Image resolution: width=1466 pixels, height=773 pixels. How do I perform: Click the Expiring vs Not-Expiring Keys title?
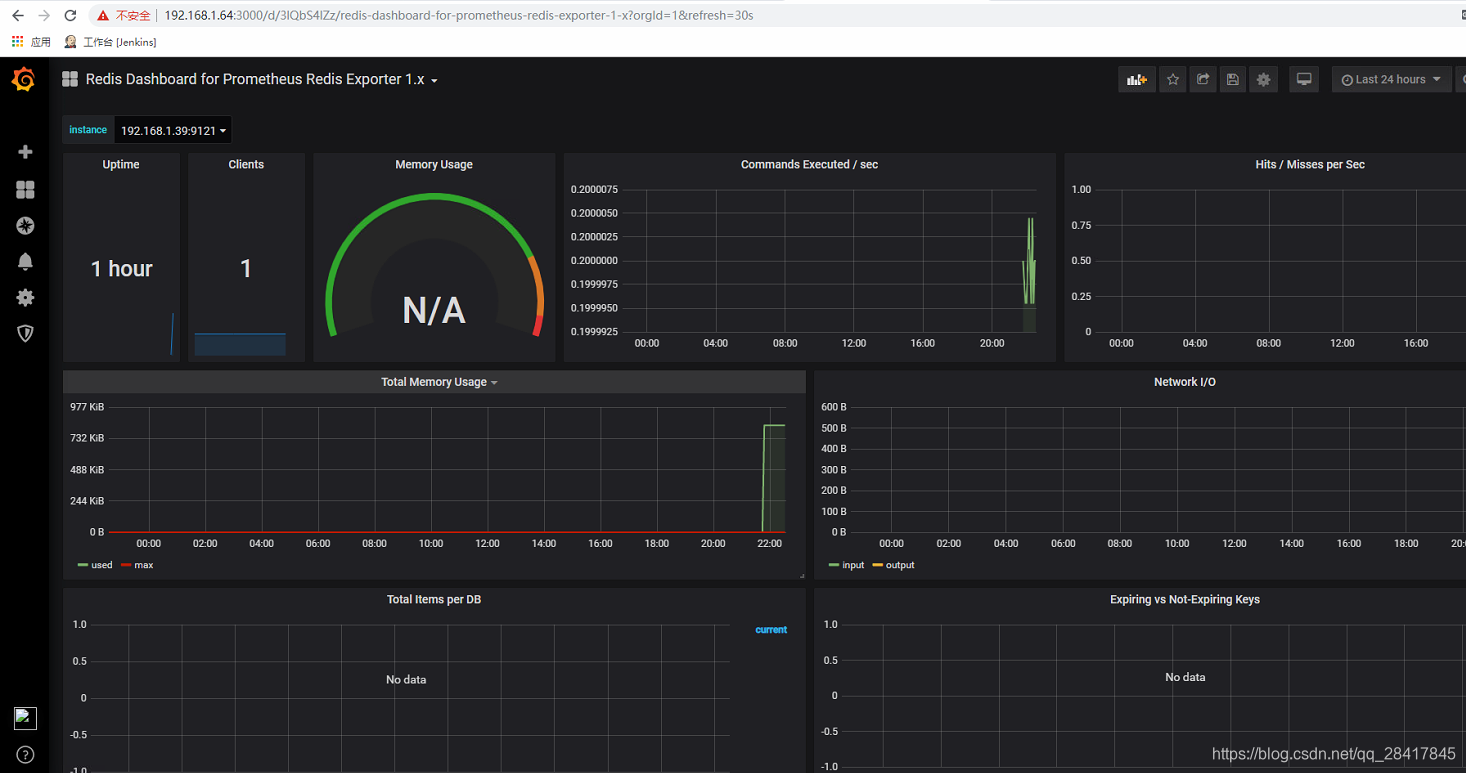1185,600
